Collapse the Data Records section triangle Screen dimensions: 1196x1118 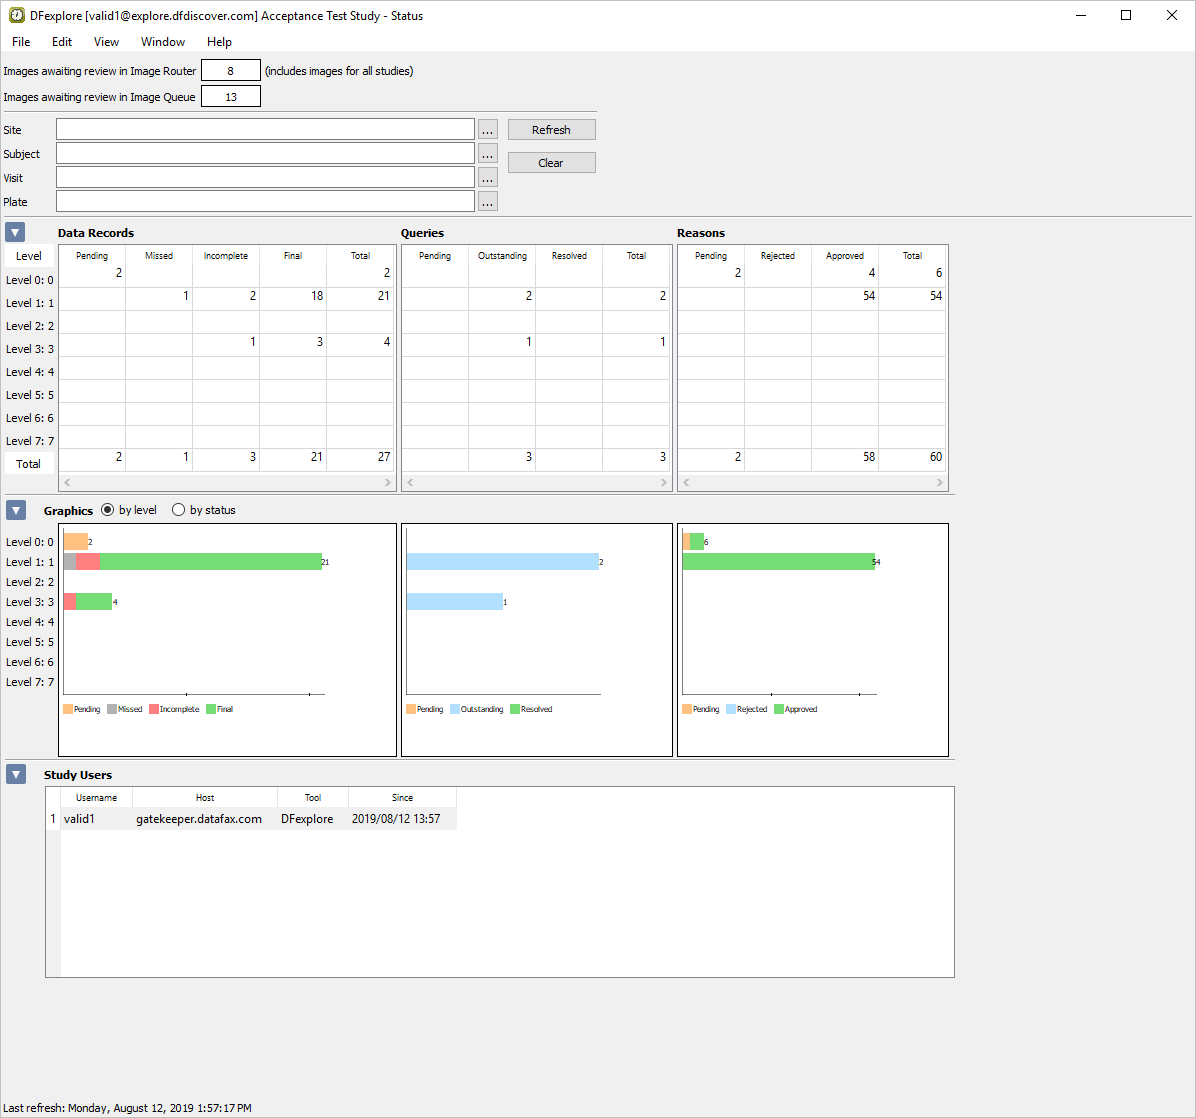[x=15, y=232]
